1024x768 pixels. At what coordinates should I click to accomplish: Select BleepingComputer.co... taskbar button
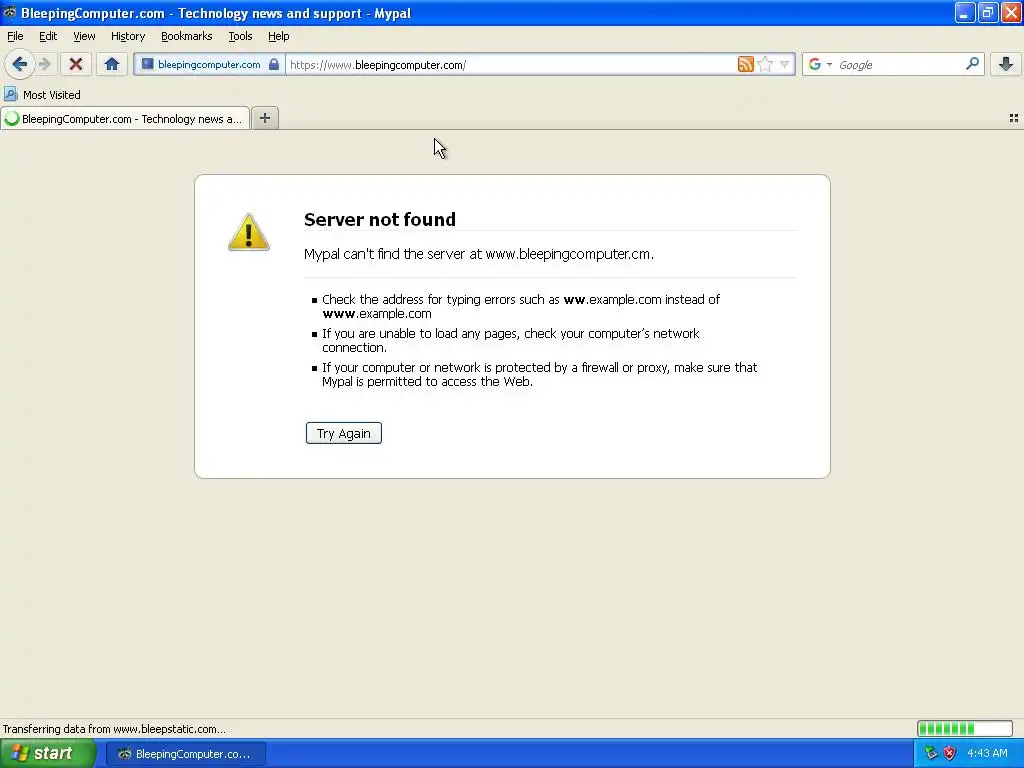pyautogui.click(x=185, y=754)
